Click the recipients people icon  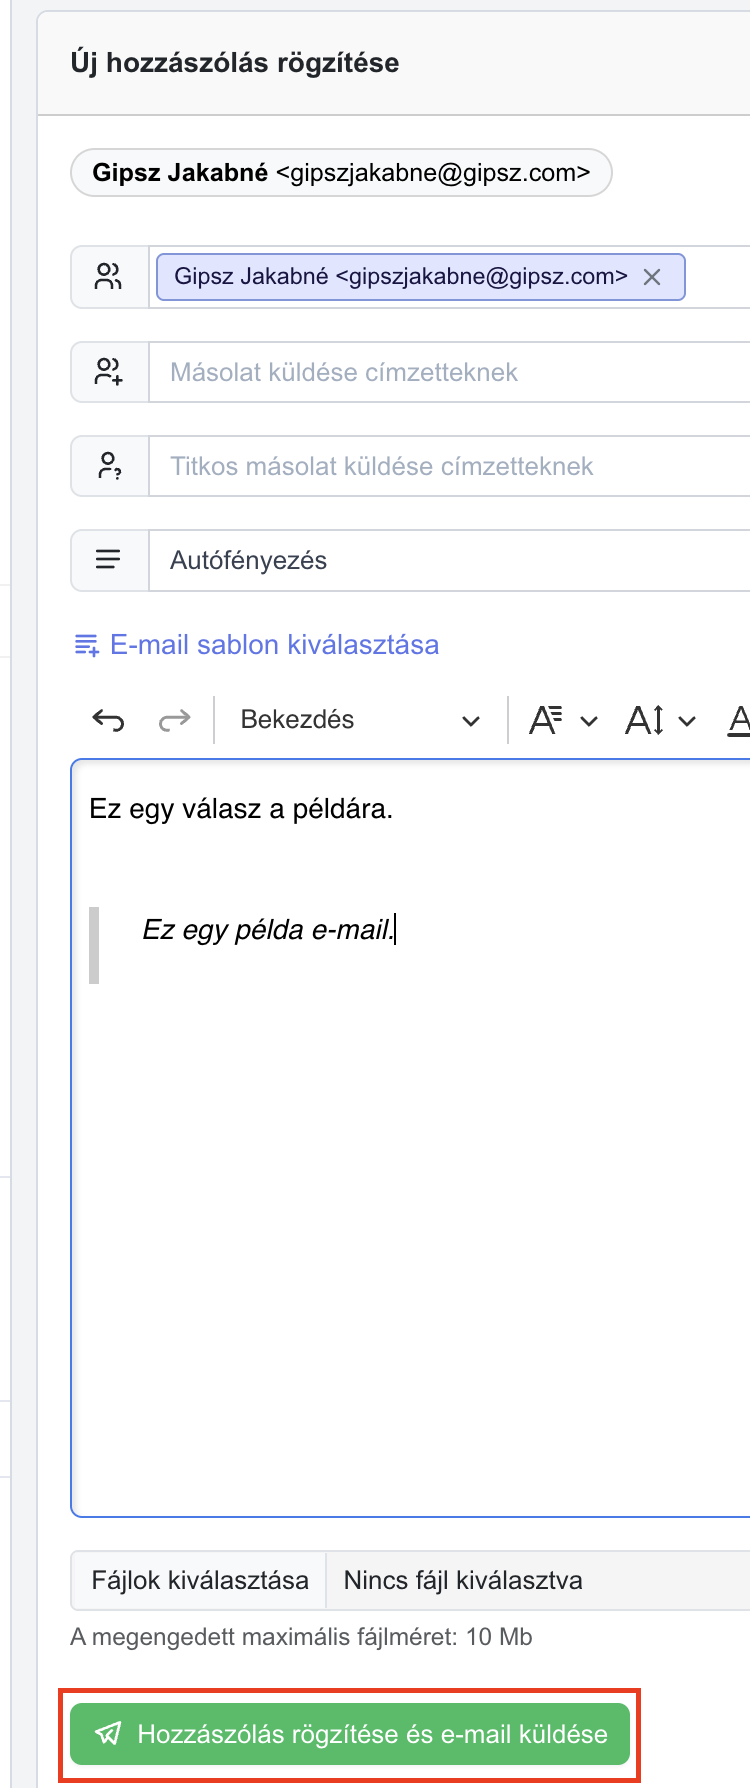(x=108, y=277)
